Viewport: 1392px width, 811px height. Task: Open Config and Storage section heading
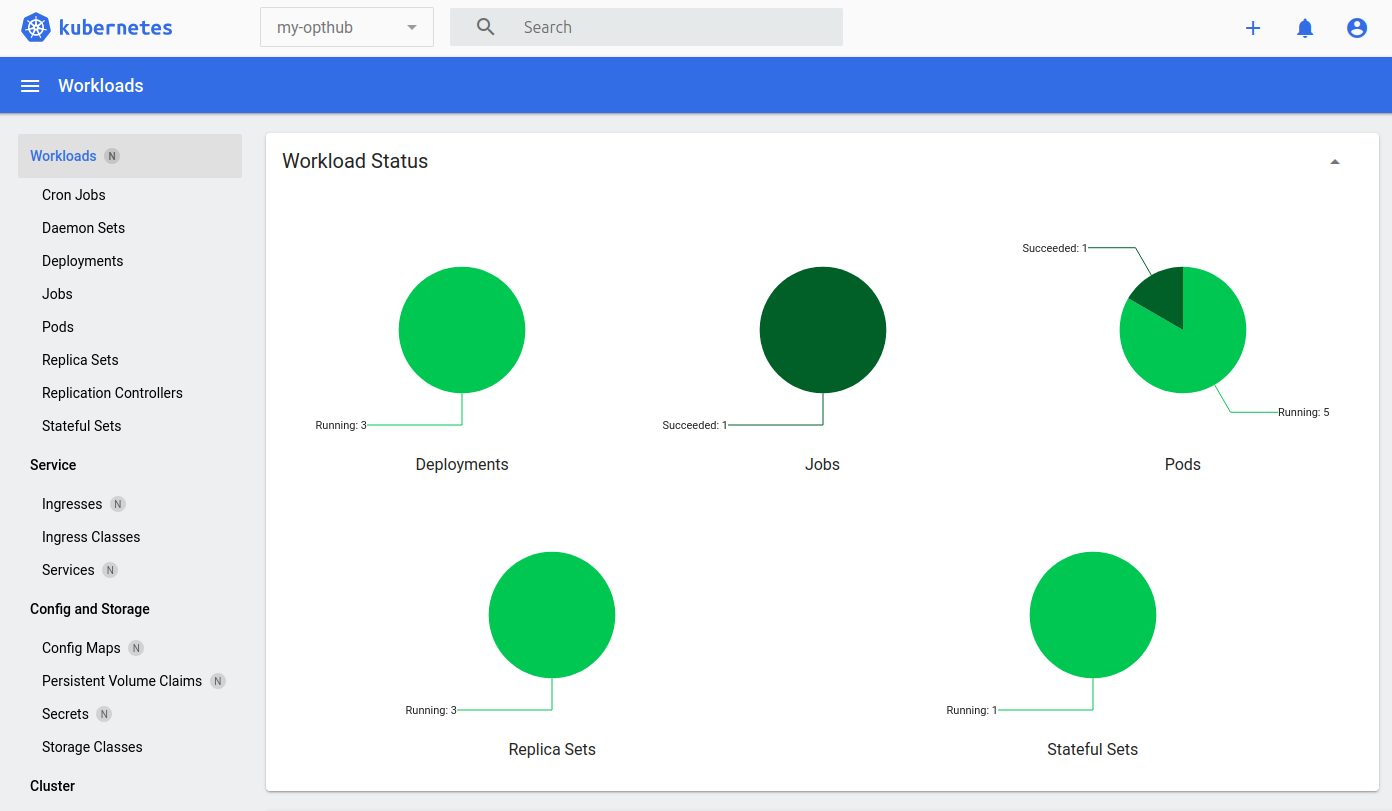point(90,609)
